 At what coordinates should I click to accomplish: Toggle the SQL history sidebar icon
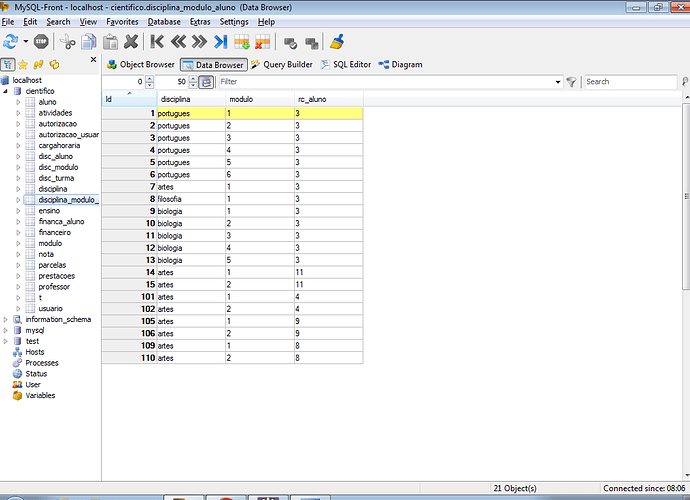coord(39,65)
